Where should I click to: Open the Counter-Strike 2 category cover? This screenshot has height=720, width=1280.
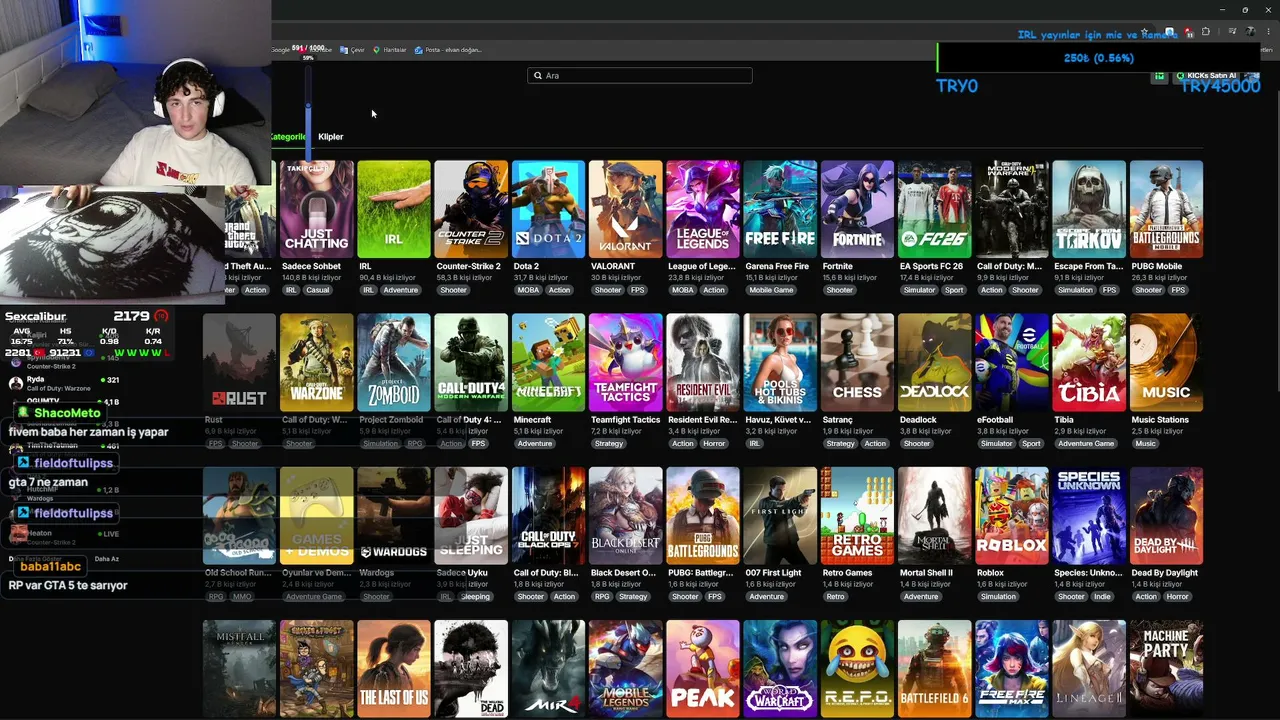click(471, 209)
